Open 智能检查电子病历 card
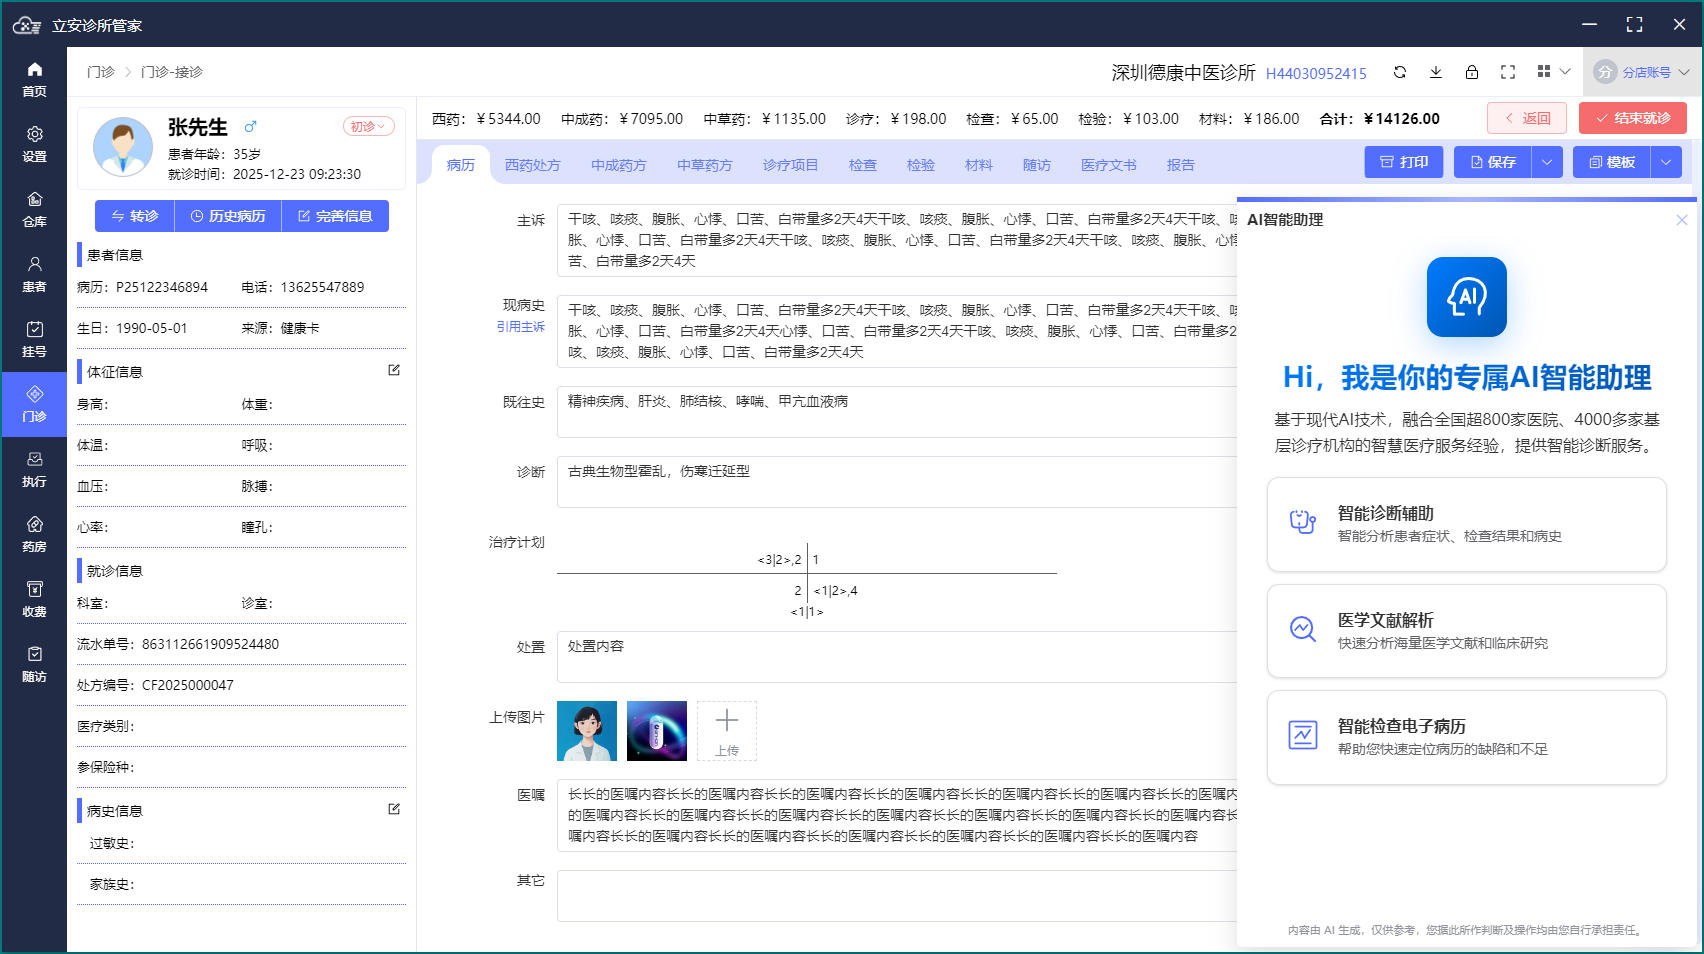The image size is (1704, 954). tap(1467, 738)
